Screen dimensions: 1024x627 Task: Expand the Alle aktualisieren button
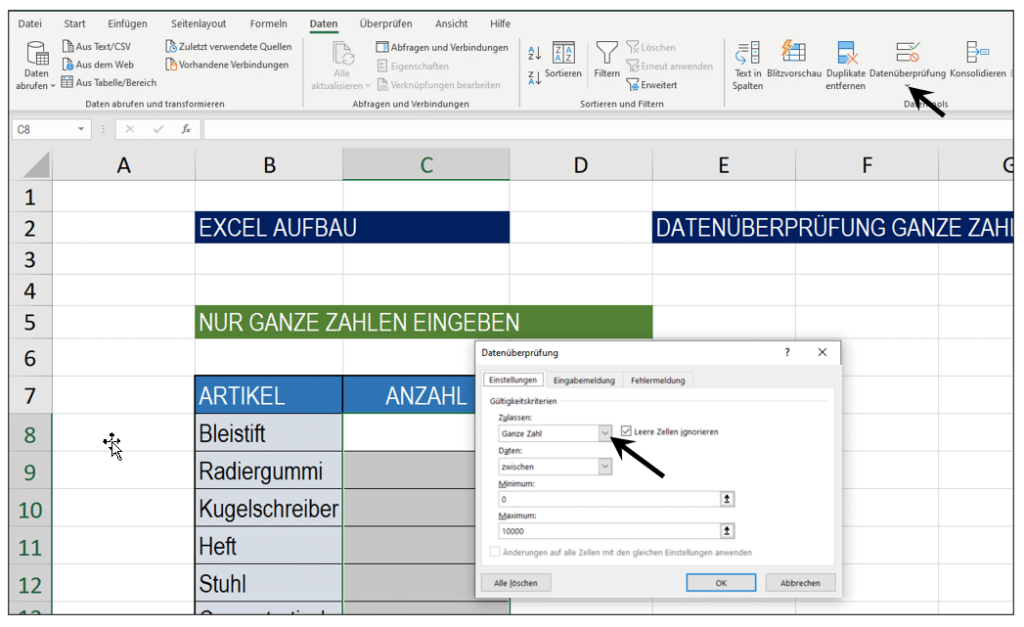click(x=341, y=65)
